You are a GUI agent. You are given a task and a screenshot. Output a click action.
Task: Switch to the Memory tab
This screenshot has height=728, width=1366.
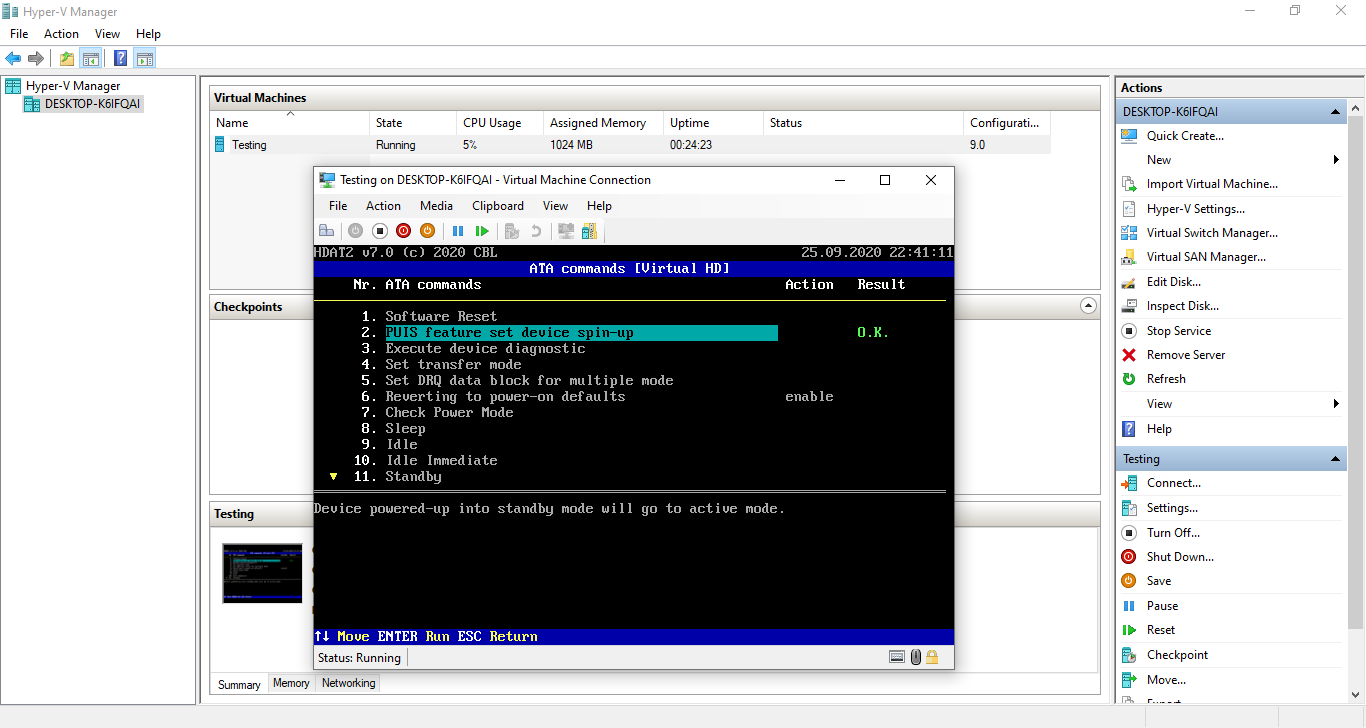coord(291,683)
